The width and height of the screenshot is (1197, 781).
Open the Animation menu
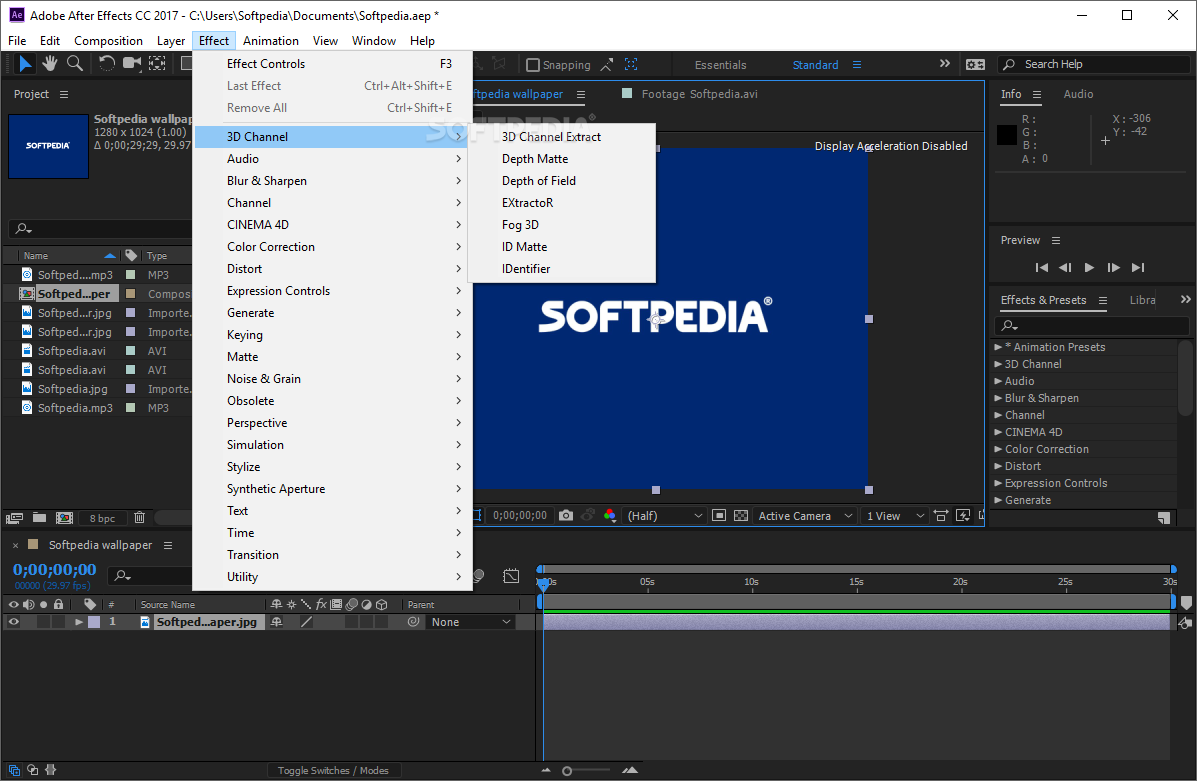[270, 40]
